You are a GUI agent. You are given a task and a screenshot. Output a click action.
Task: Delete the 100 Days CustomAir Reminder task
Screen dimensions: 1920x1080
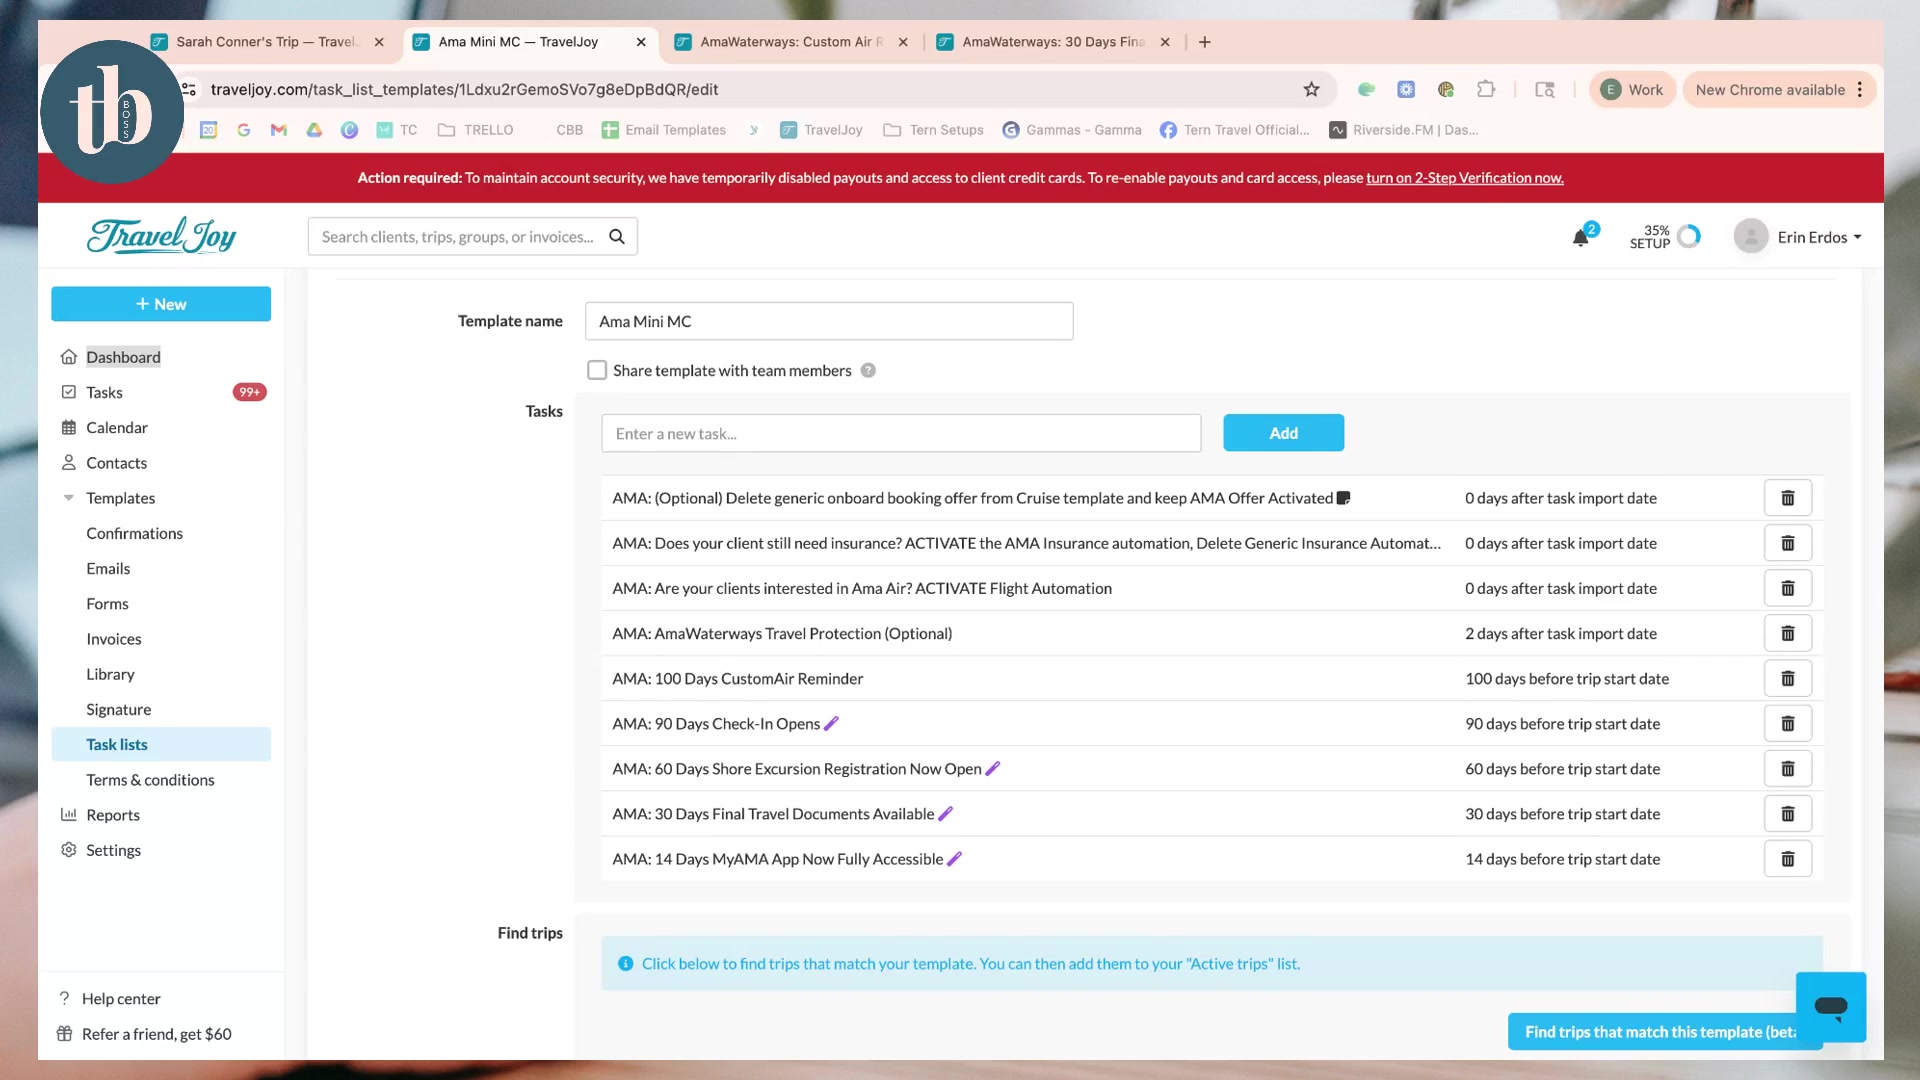click(1788, 678)
